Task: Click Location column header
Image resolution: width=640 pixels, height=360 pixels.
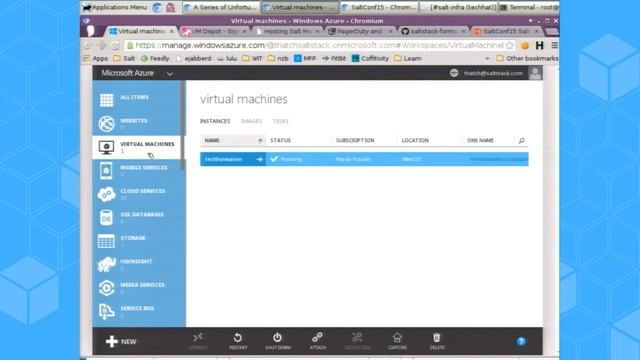Action: tap(415, 140)
